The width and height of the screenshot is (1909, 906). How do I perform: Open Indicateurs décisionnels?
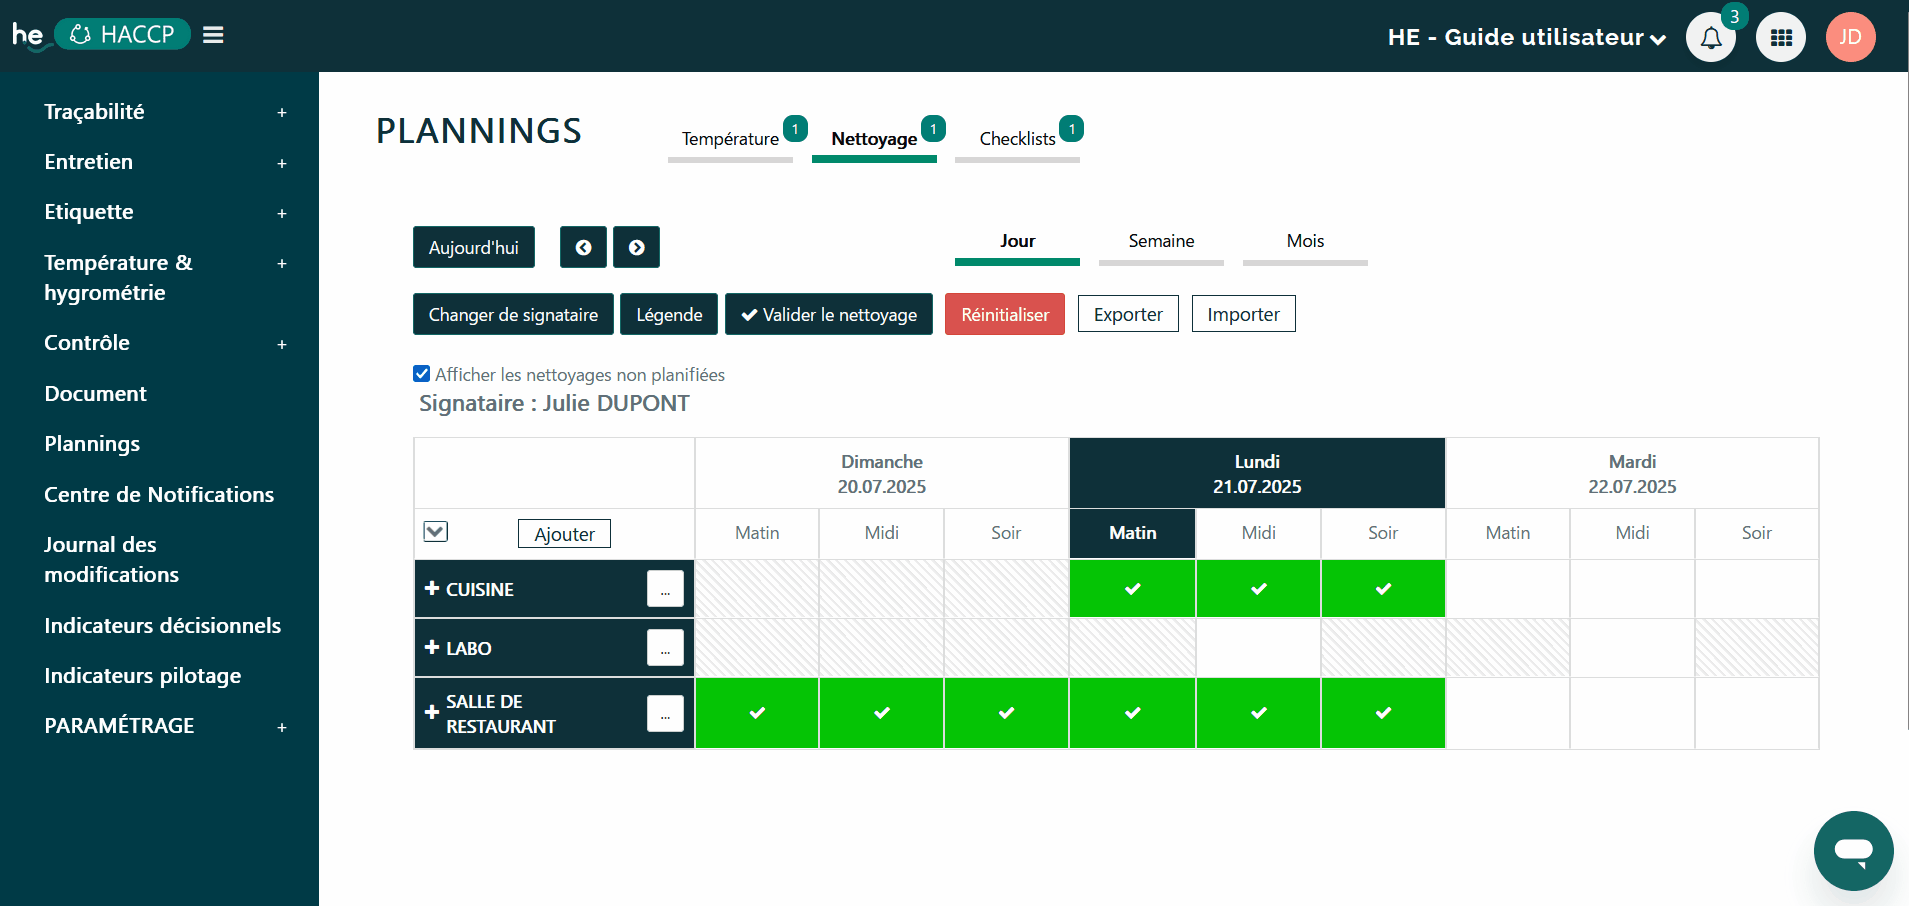click(x=162, y=626)
